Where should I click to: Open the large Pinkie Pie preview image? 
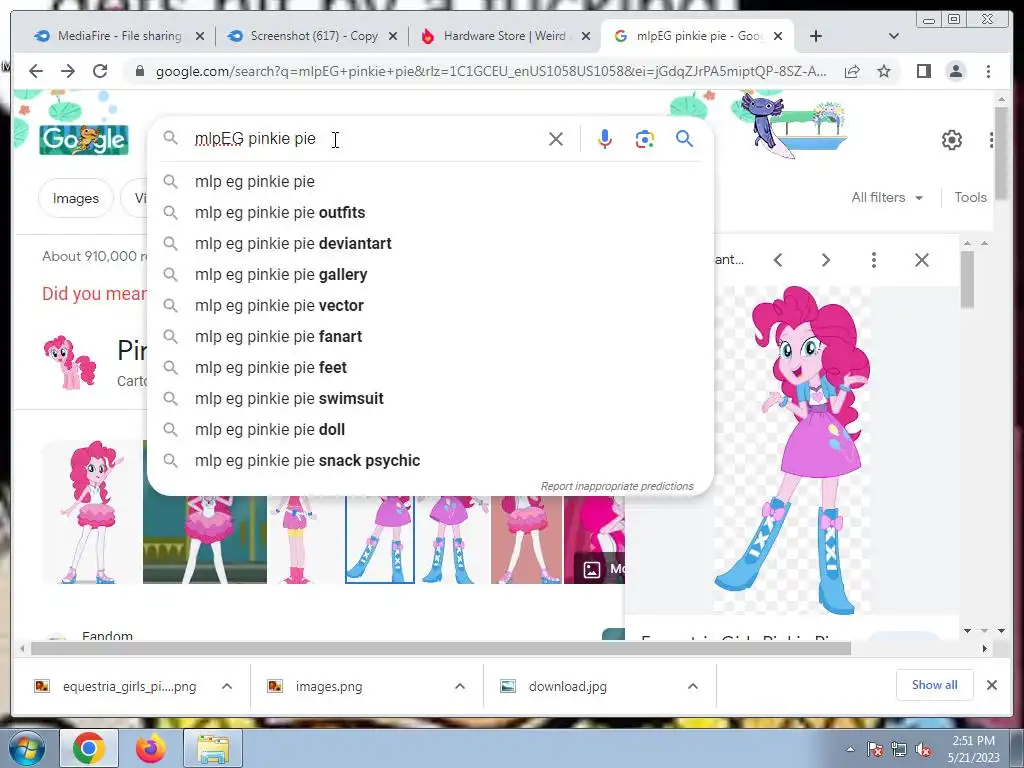[792, 451]
